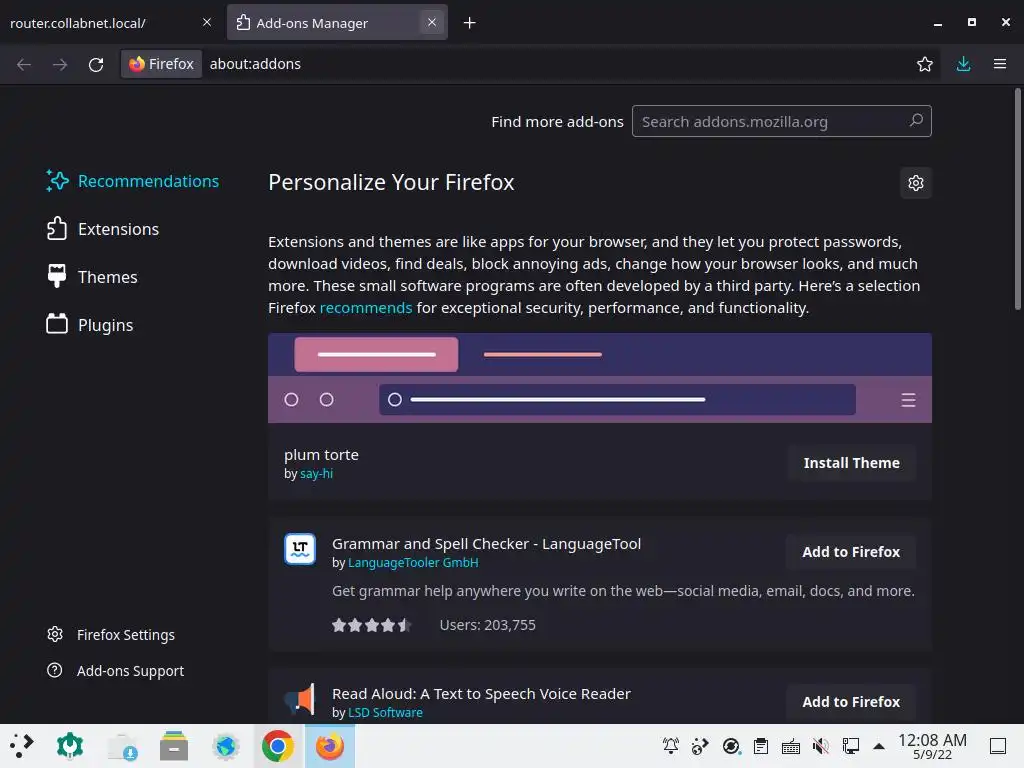Focus the Search addons.mozilla.org field
1024x768 pixels.
tap(782, 121)
